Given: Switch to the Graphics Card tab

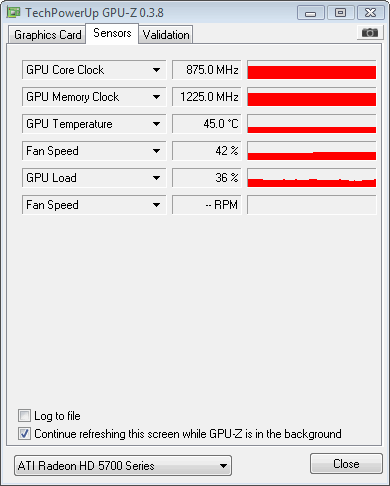Looking at the screenshot, I should 47,35.
